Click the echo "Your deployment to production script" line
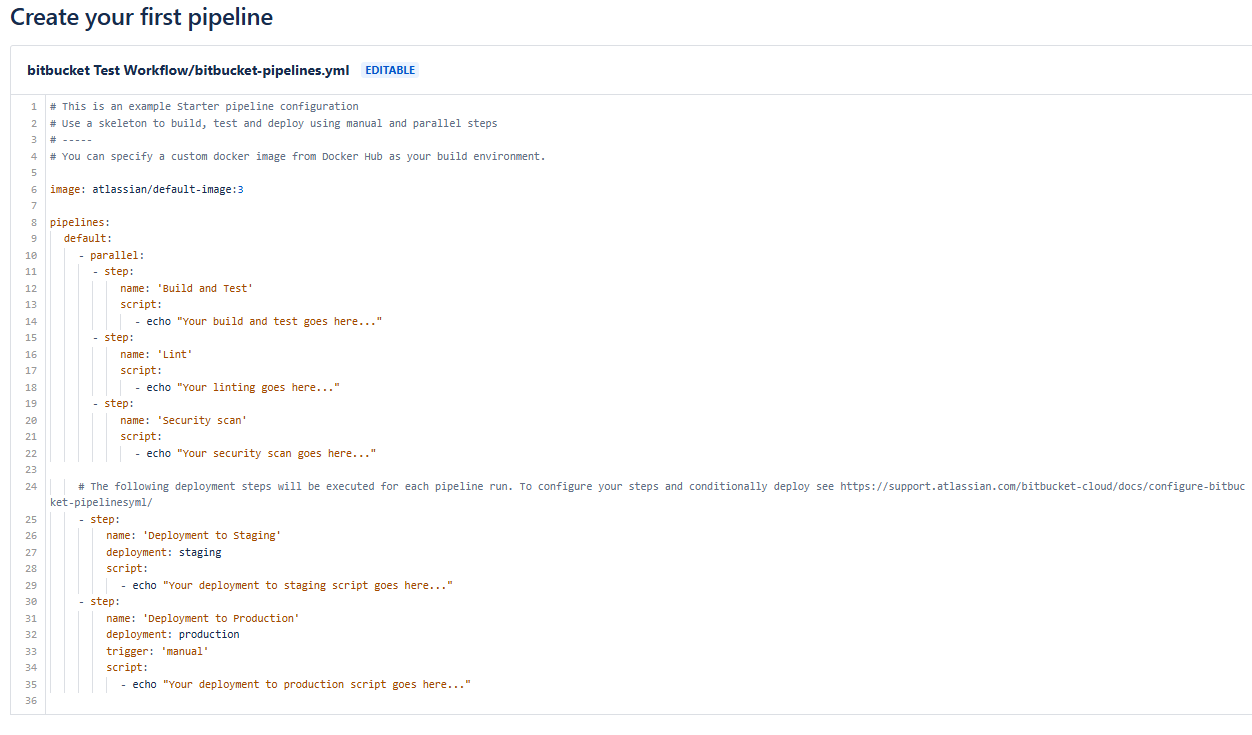The height and width of the screenshot is (735, 1252). coord(295,684)
